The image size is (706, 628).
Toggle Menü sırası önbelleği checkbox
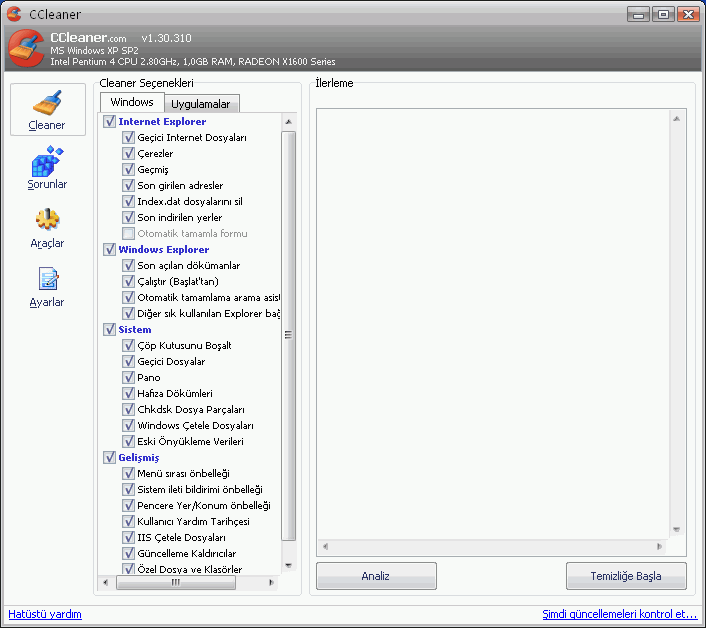click(128, 473)
